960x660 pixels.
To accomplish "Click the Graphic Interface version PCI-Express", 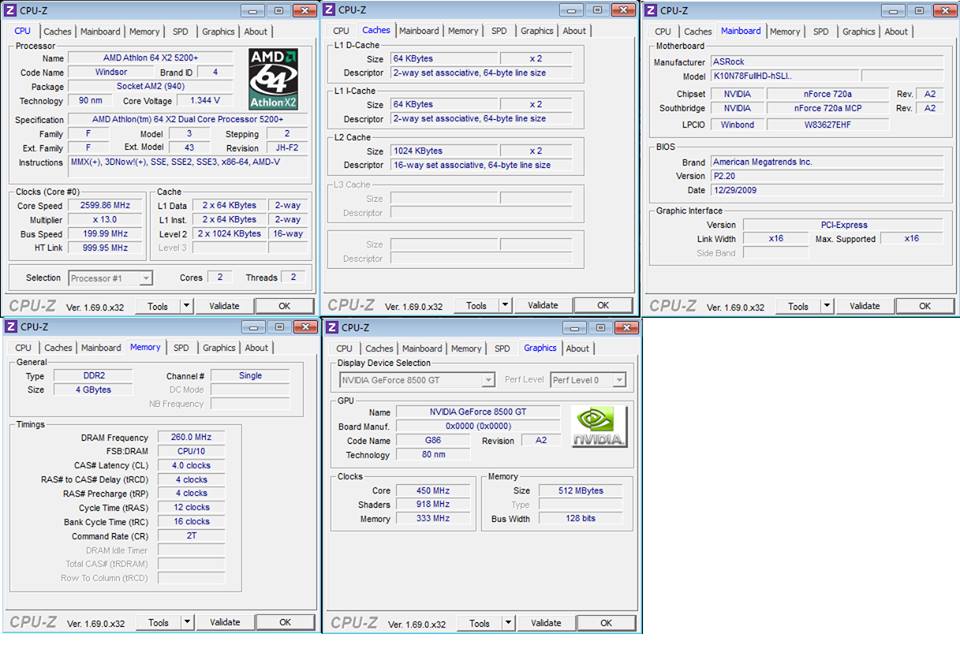I will point(844,225).
